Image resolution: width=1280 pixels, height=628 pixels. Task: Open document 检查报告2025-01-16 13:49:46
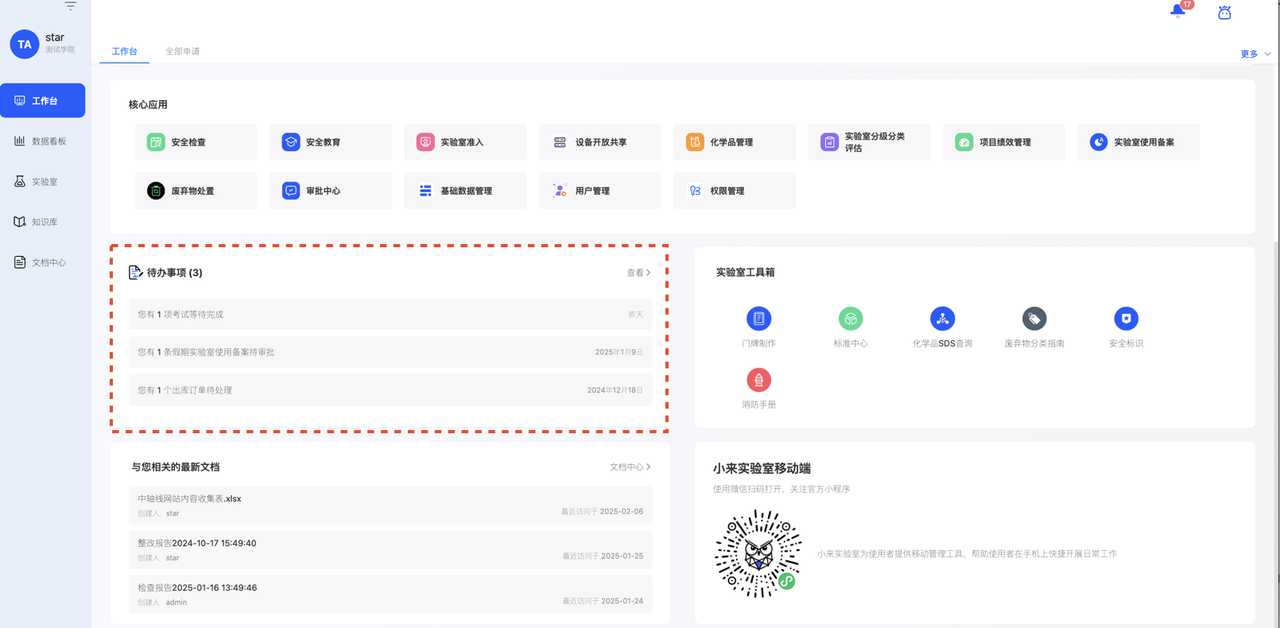point(390,594)
